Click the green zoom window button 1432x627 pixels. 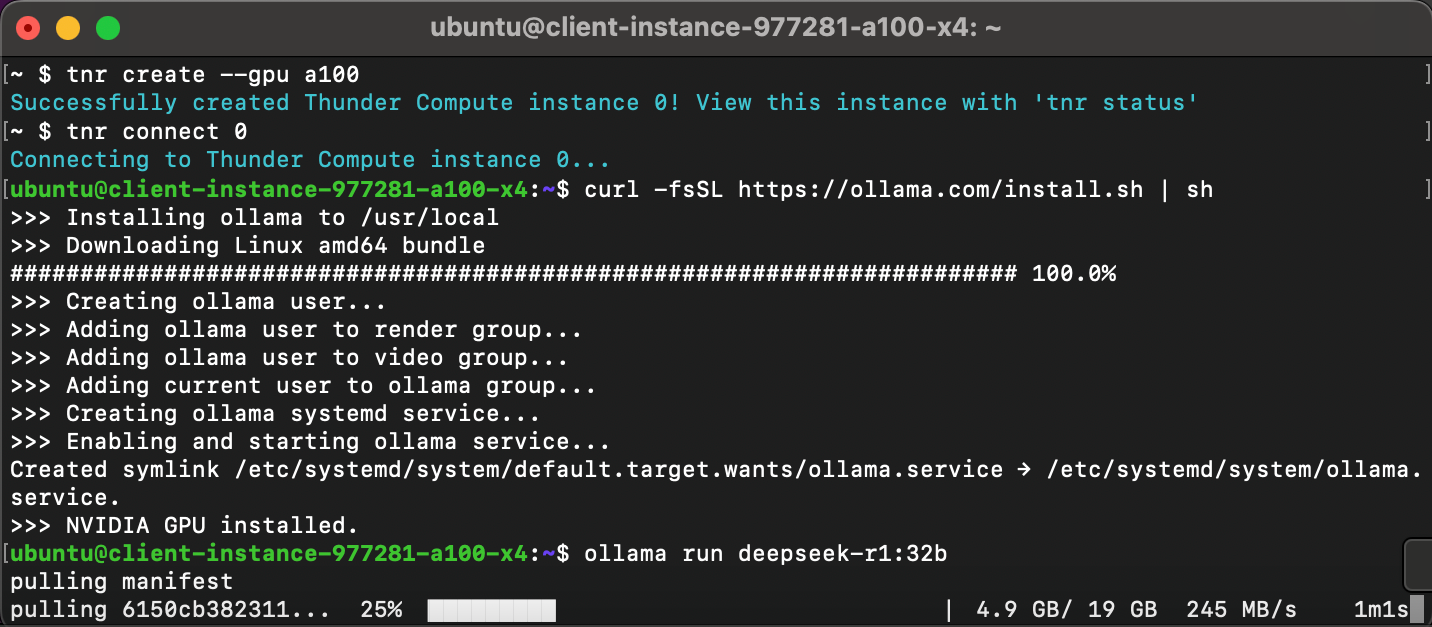pyautogui.click(x=107, y=28)
